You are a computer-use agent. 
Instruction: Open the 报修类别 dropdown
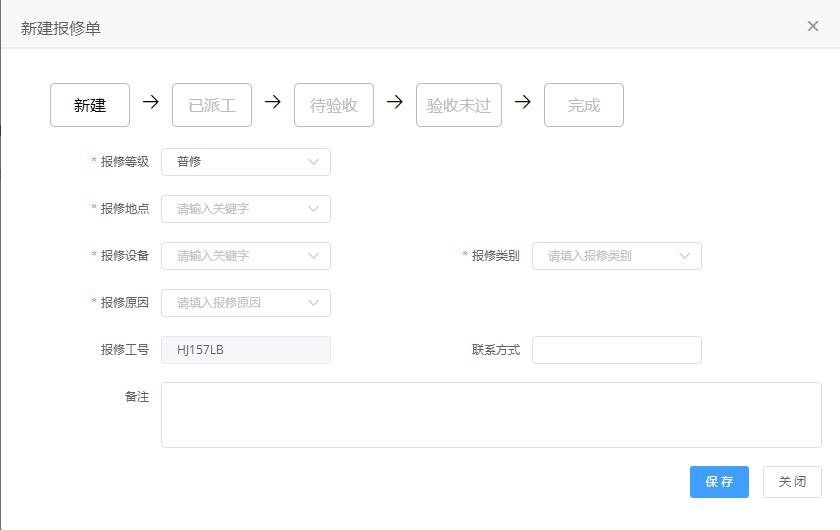pos(617,256)
